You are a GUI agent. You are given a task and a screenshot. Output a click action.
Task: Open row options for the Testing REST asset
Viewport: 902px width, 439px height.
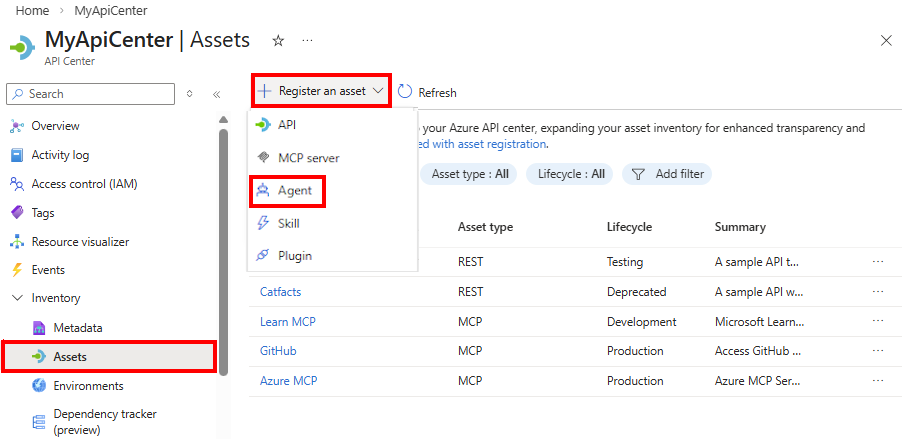click(x=877, y=261)
